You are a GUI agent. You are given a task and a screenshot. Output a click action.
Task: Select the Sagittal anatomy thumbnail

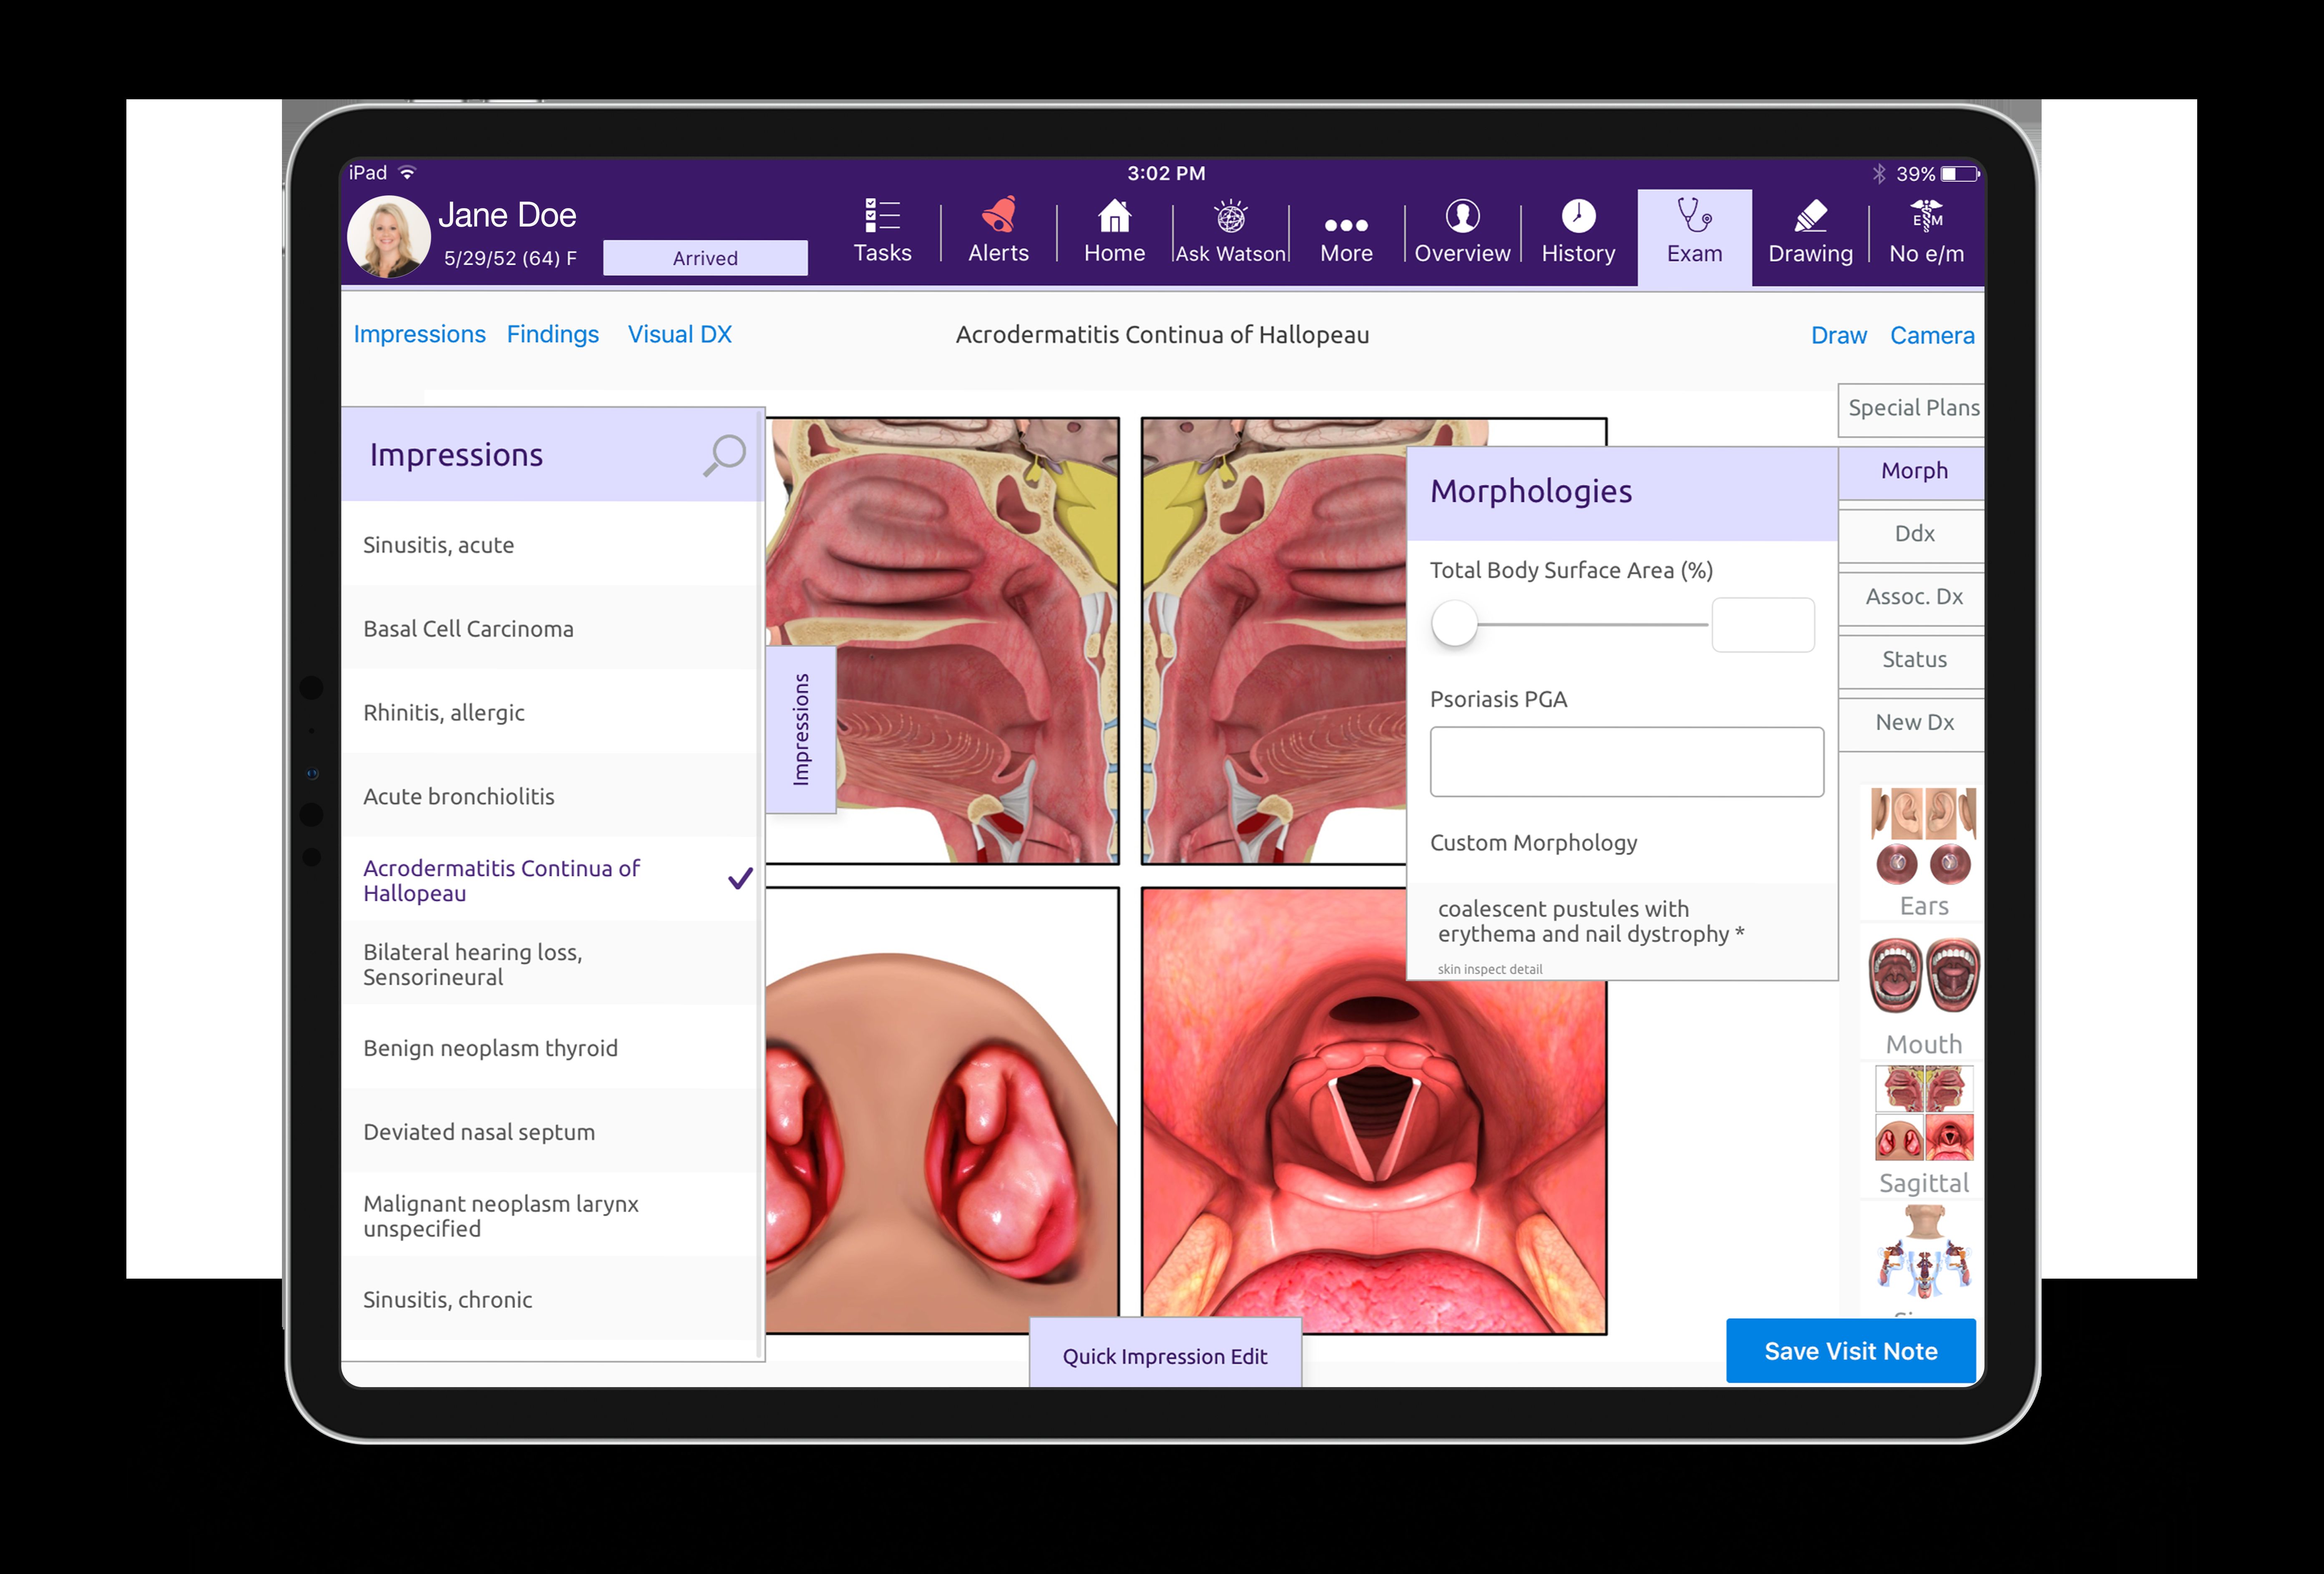pyautogui.click(x=1923, y=1130)
